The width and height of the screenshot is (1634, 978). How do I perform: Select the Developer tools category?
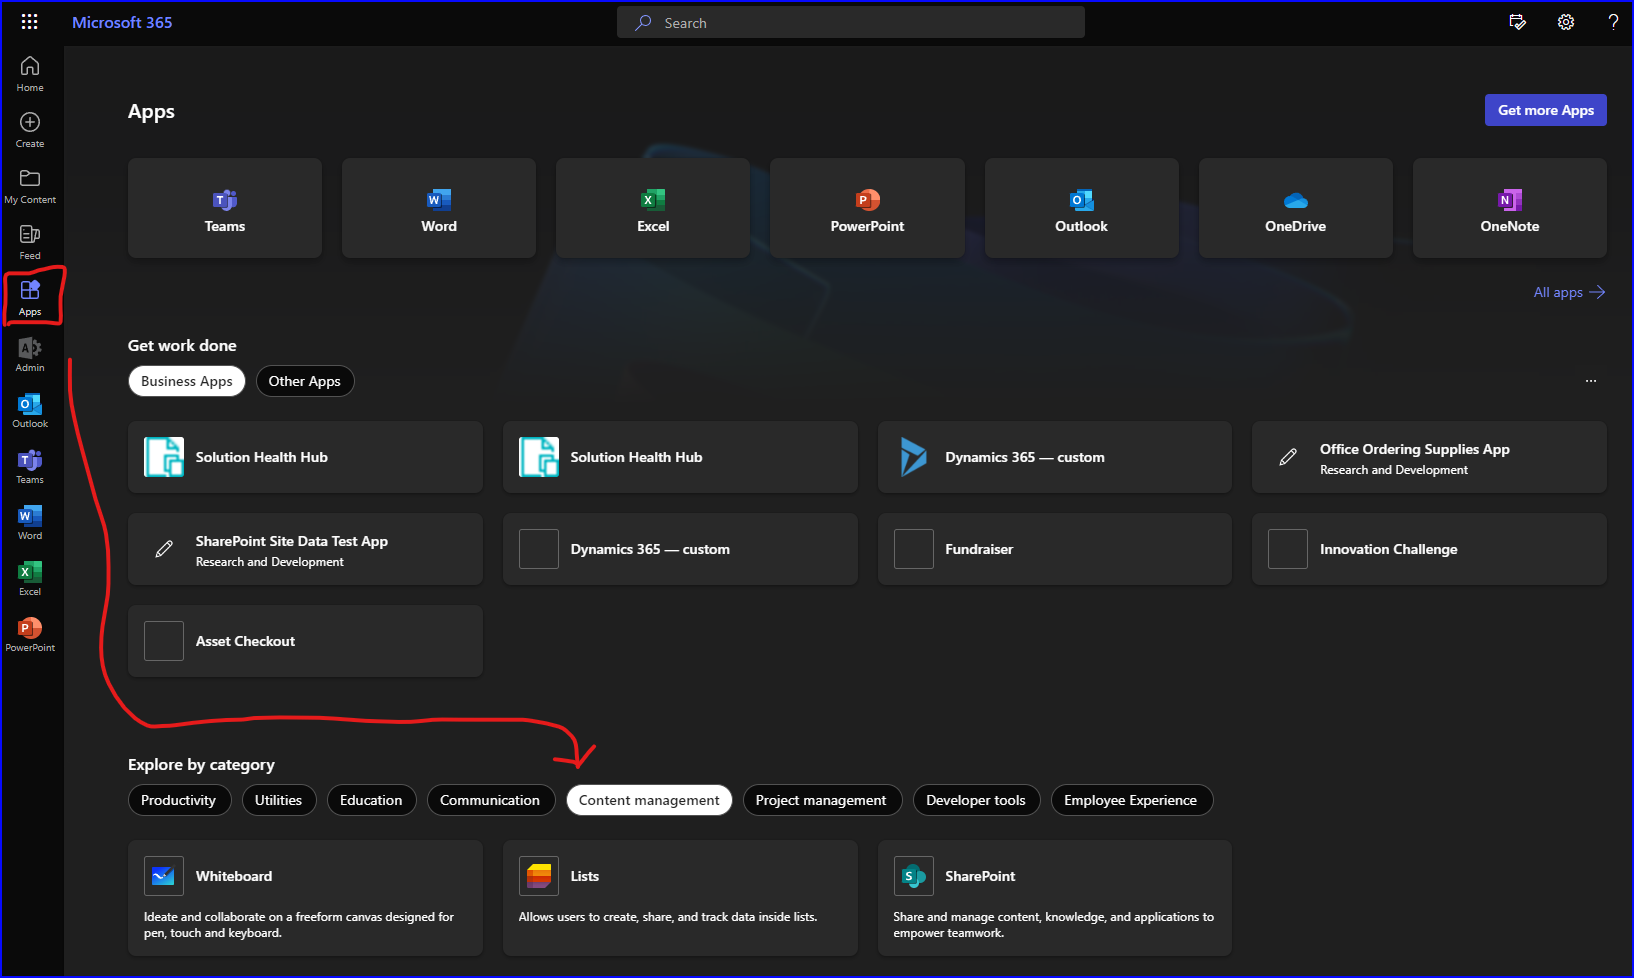(976, 800)
